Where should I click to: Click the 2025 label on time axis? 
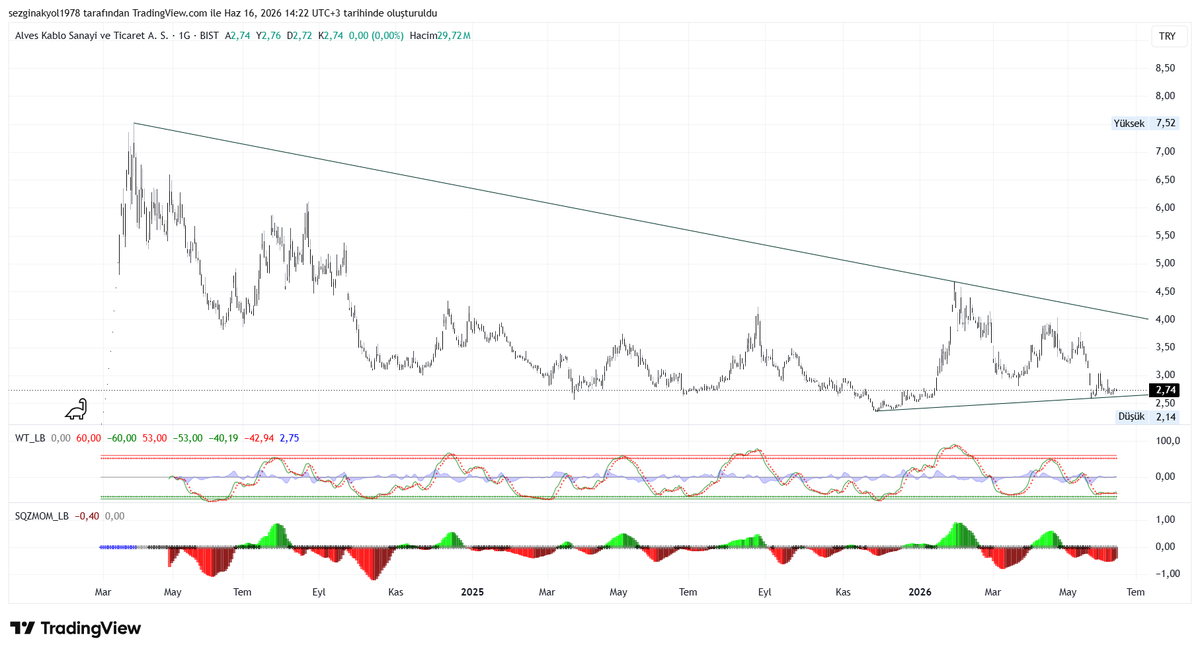[472, 592]
